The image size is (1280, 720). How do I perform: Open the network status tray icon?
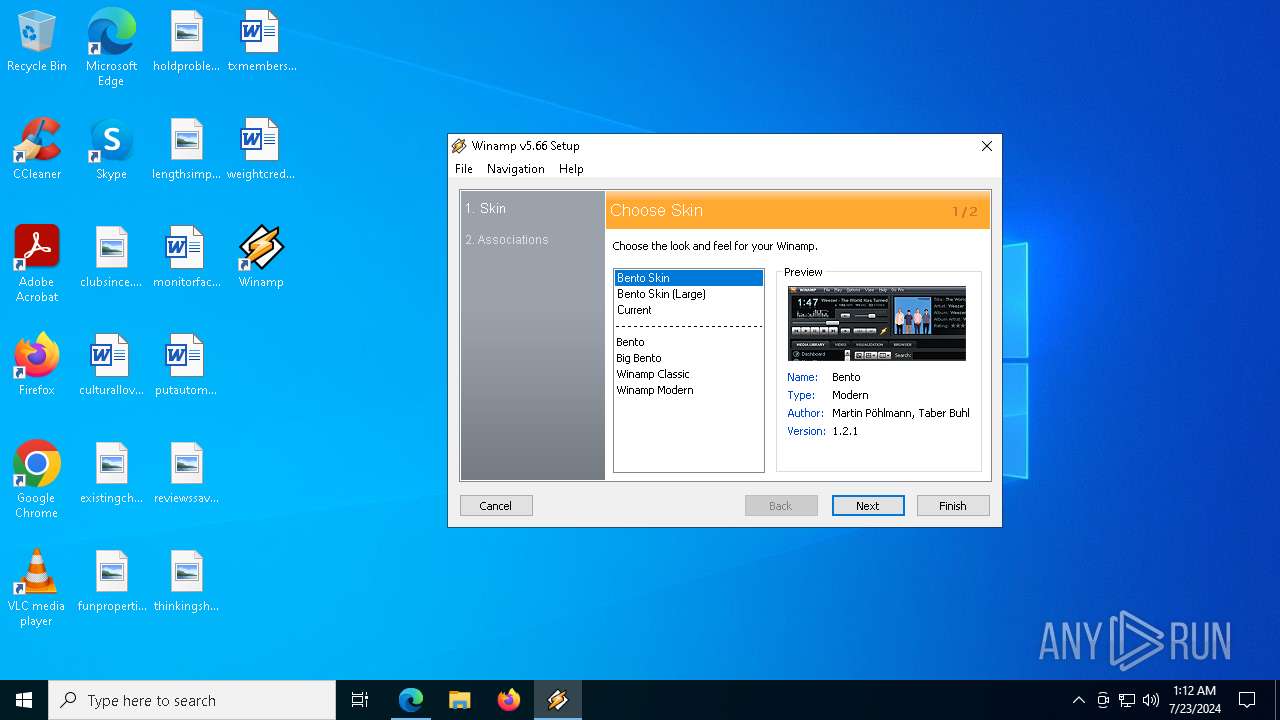coord(1127,700)
